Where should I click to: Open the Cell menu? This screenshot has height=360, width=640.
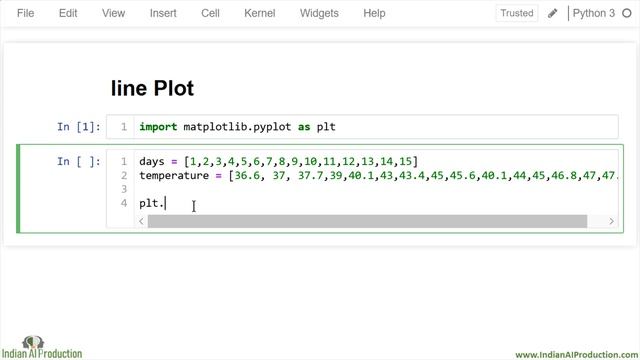210,13
